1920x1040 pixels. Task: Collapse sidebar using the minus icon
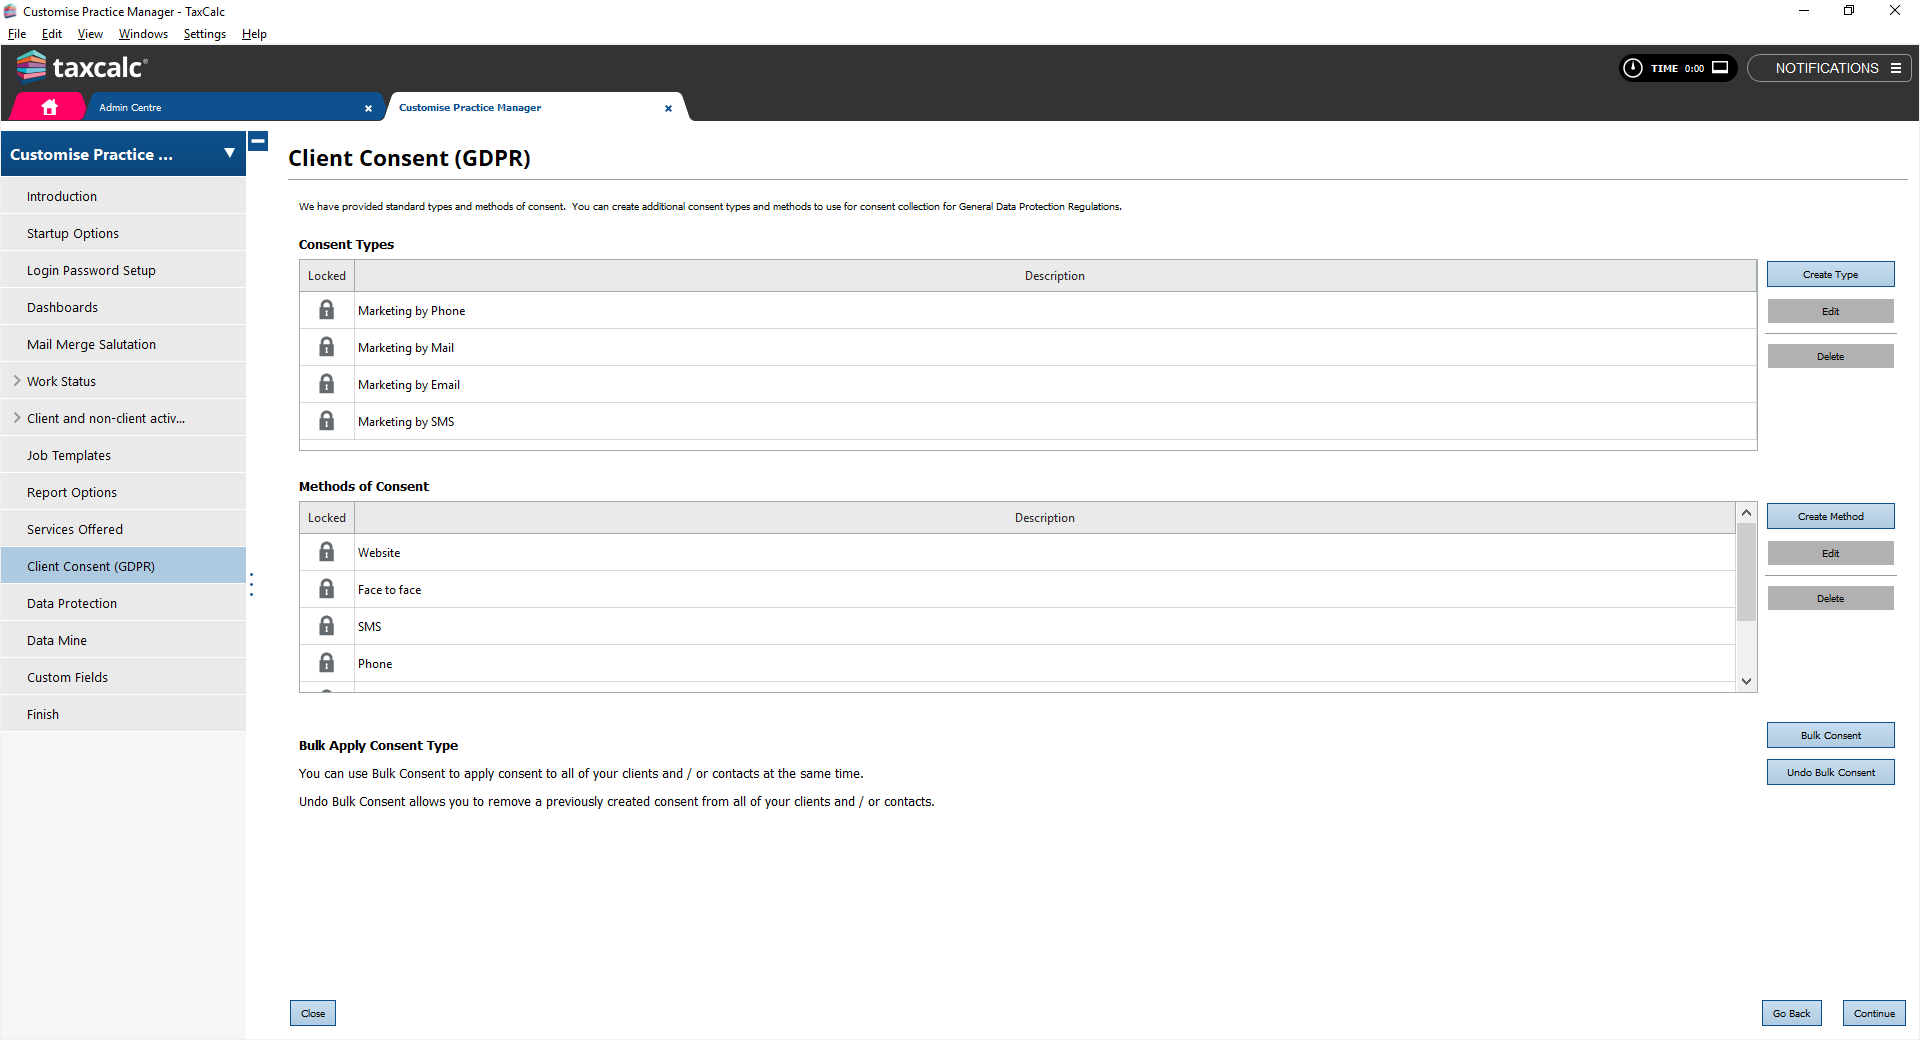258,142
